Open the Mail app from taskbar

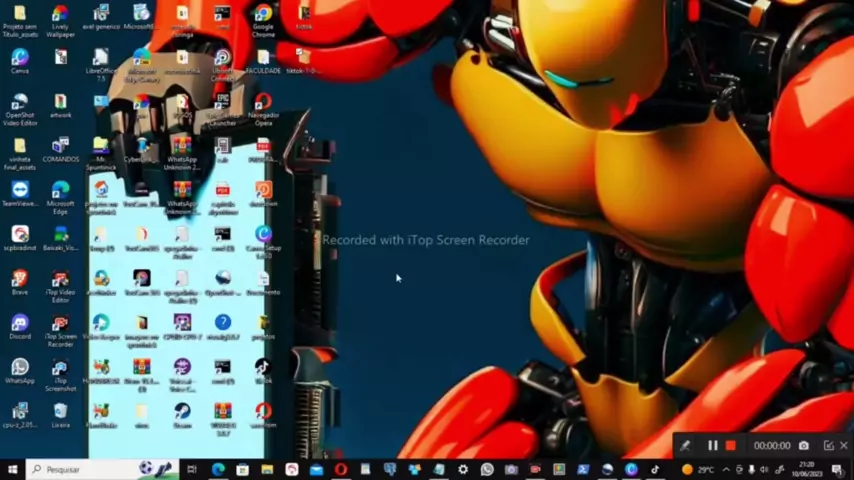316,469
